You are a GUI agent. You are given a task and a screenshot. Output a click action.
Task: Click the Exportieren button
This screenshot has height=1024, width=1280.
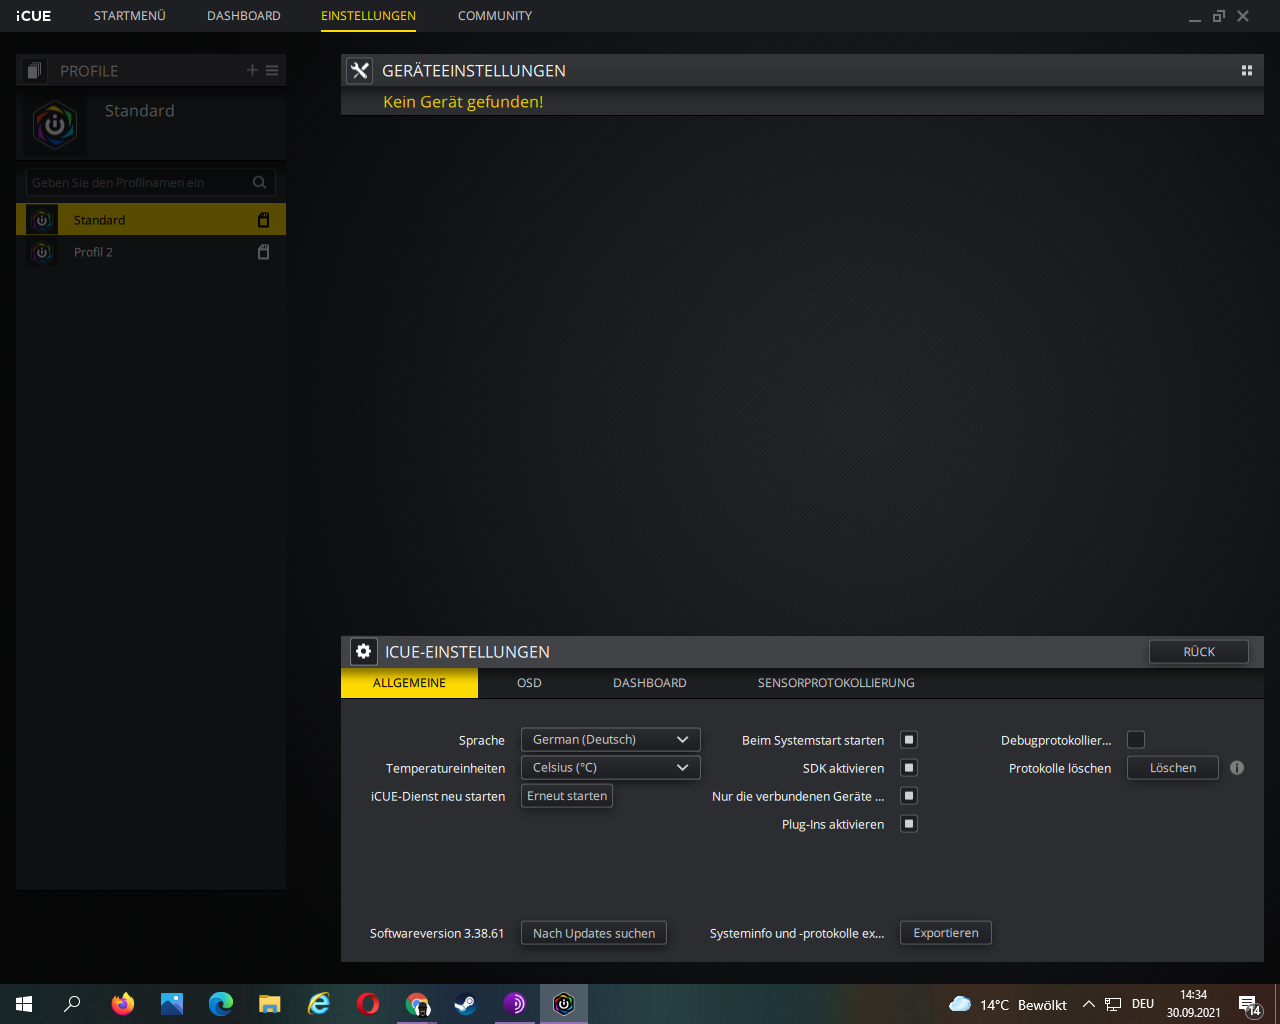coord(946,933)
